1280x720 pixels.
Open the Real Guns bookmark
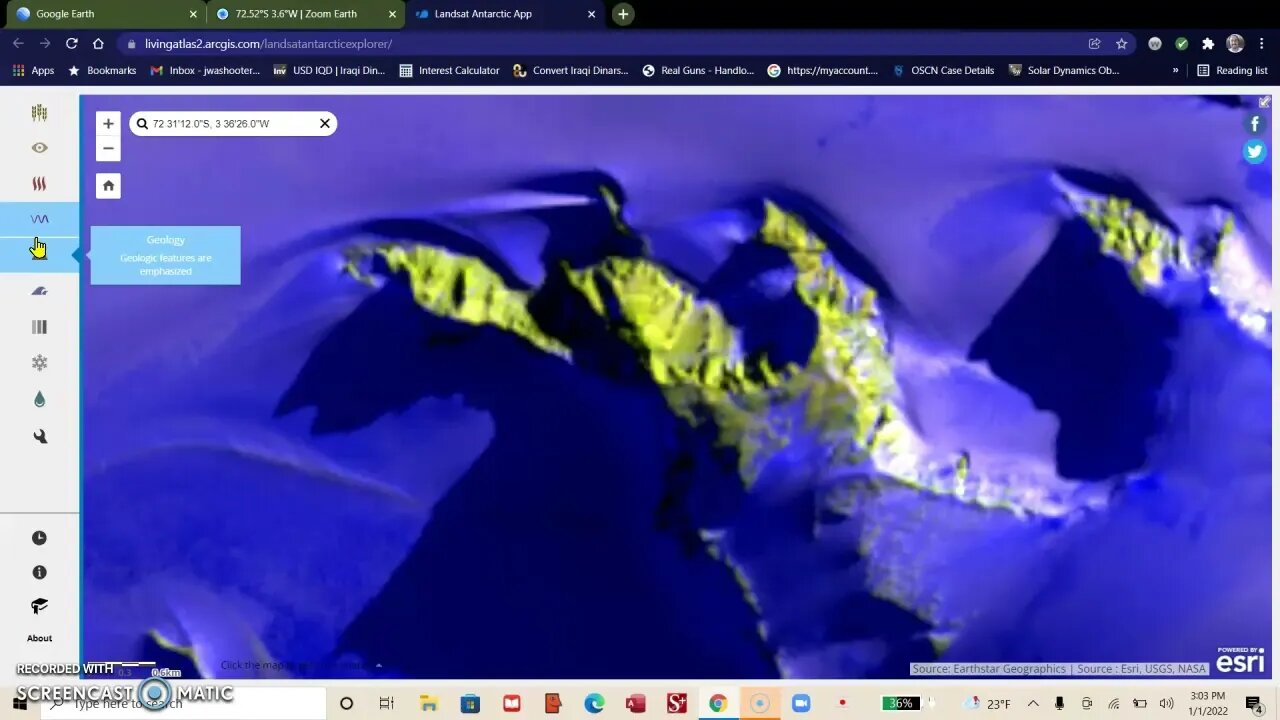698,71
